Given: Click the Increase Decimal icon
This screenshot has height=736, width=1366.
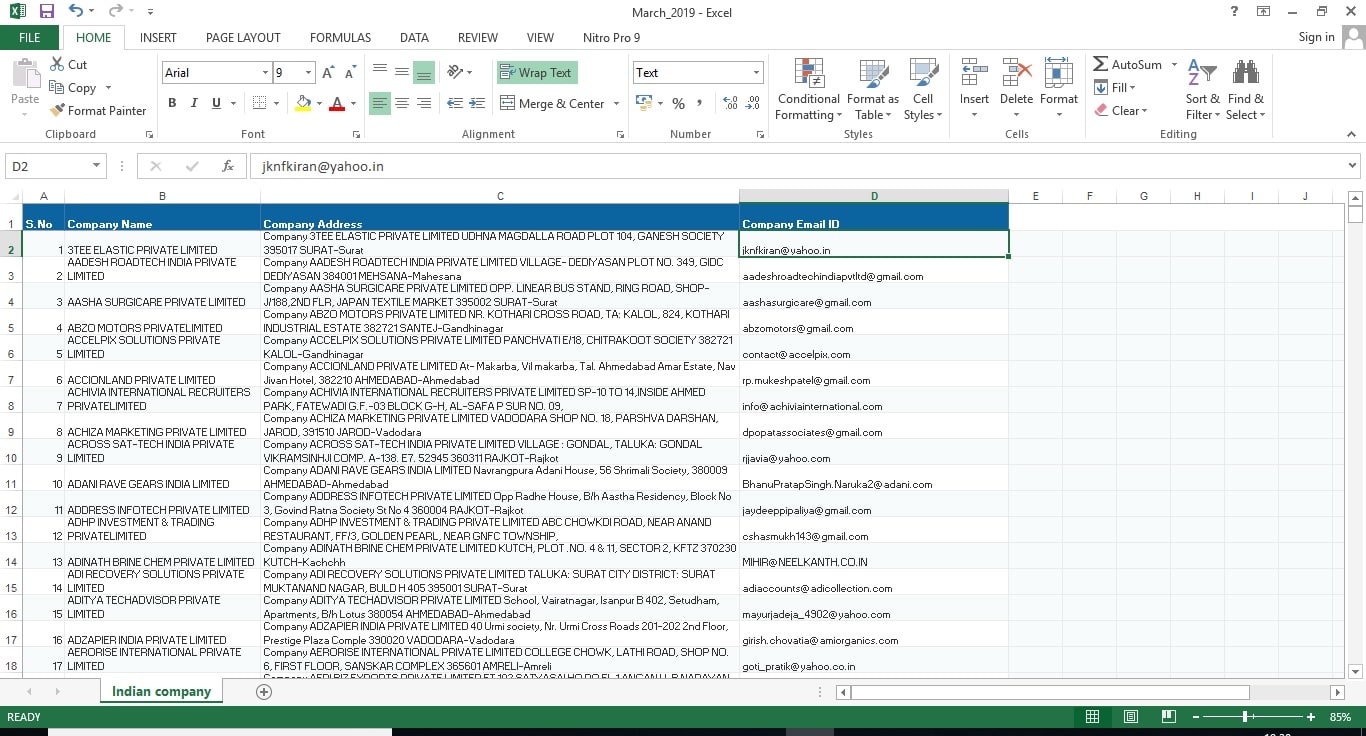Looking at the screenshot, I should coord(727,103).
